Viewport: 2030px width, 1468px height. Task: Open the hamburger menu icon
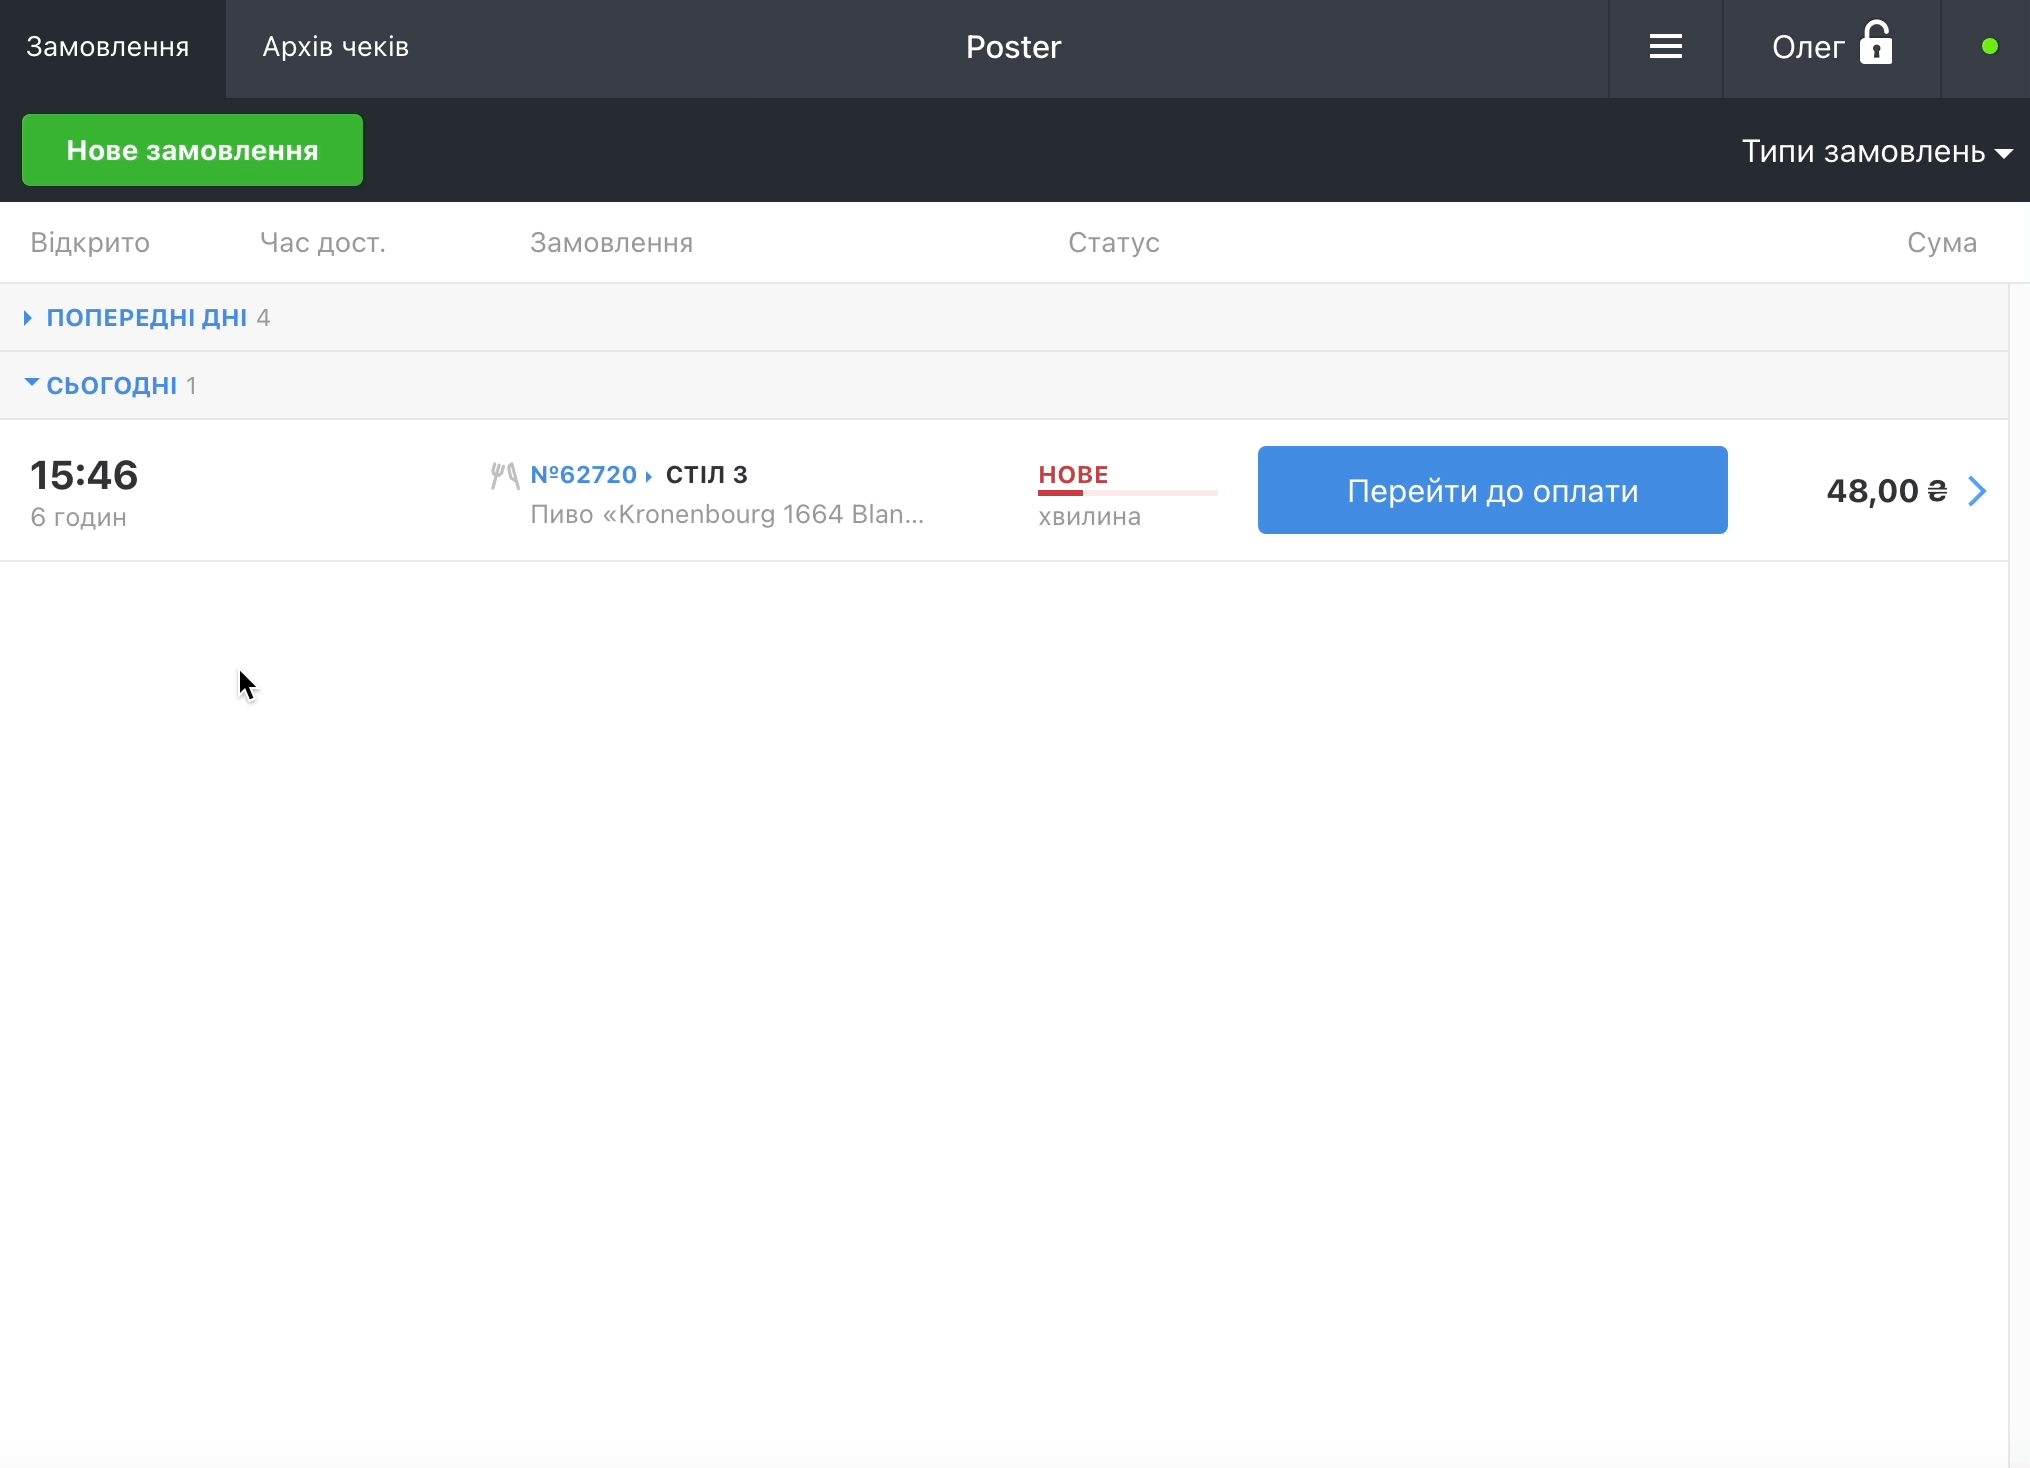tap(1665, 47)
